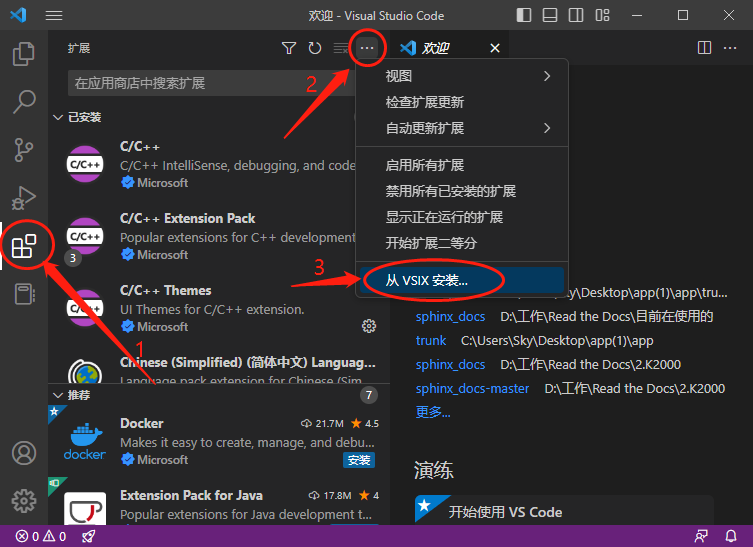This screenshot has width=753, height=547.
Task: Open sphinx_docs link with 2.K2000 path
Action: pyautogui.click(x=450, y=365)
